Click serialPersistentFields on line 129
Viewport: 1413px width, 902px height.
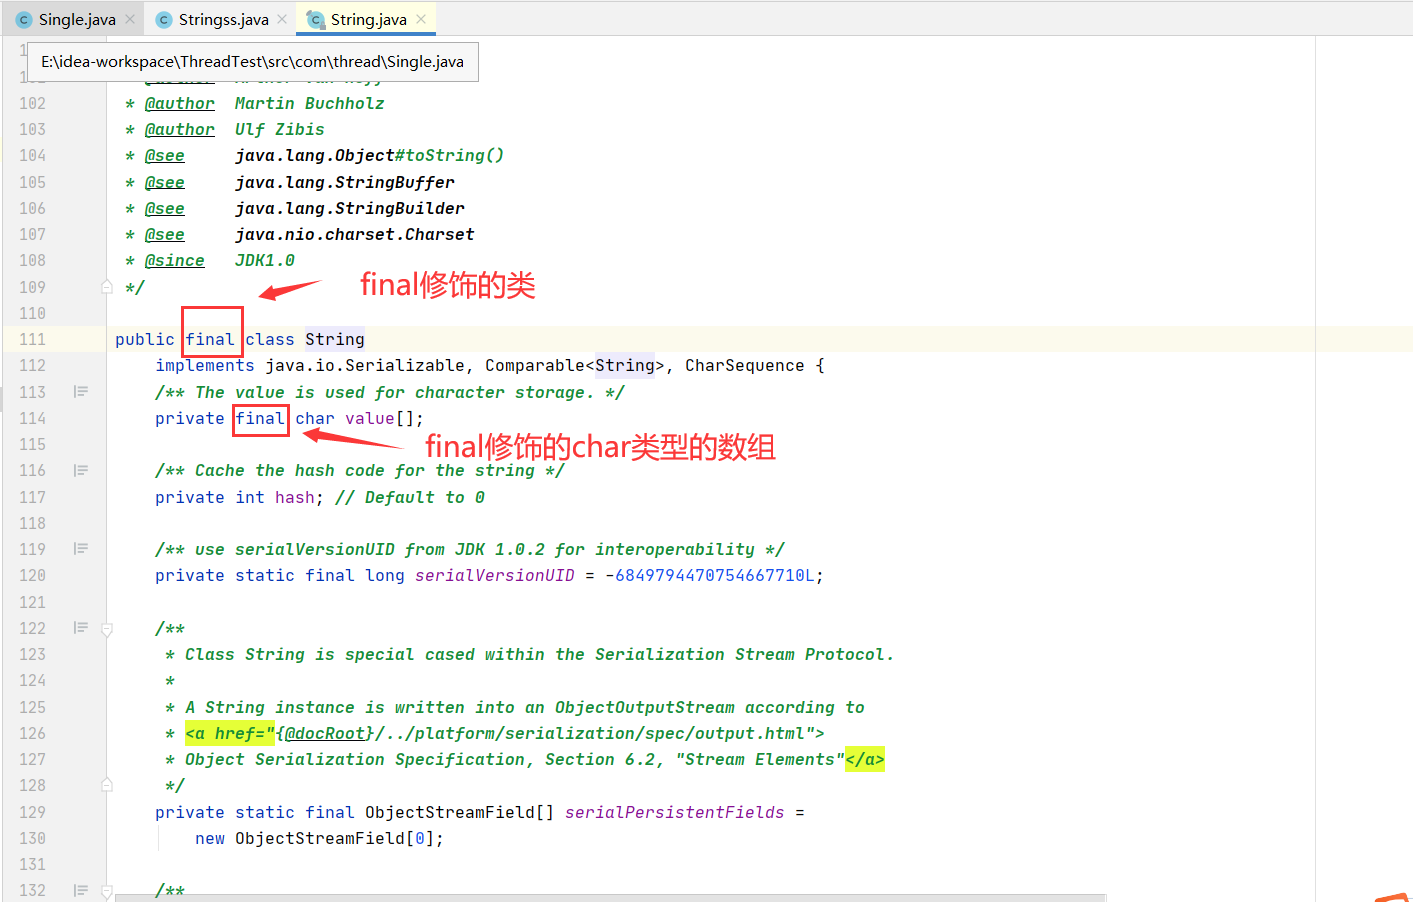(675, 812)
